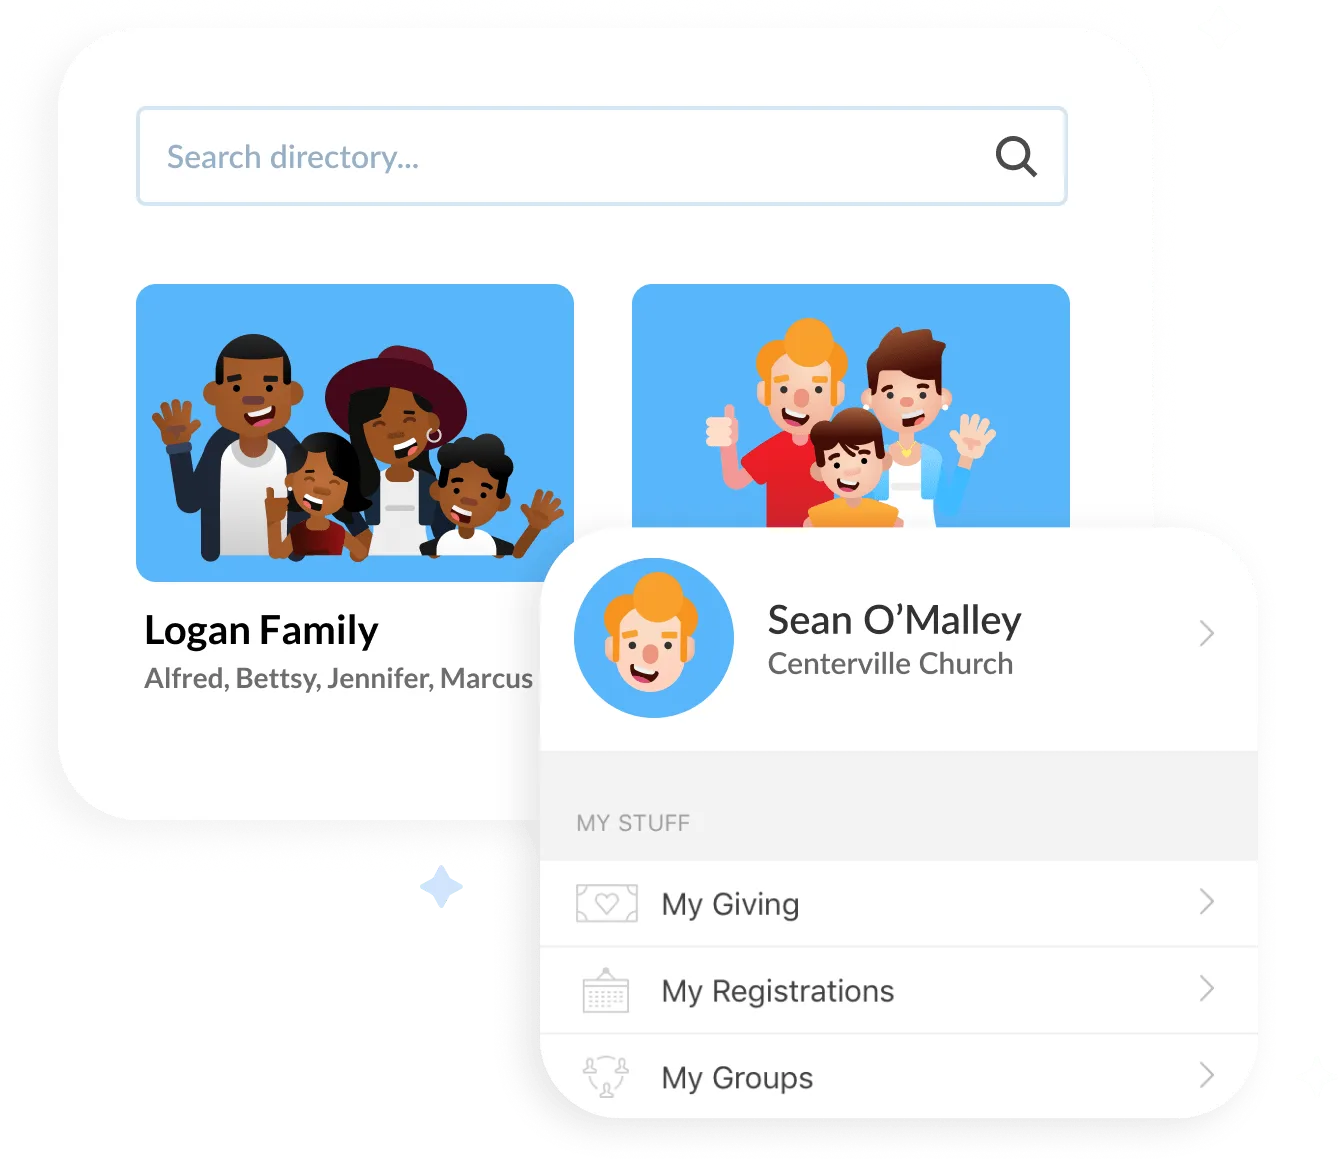Viewport: 1338px width, 1167px height.
Task: Select the My Groups menu item
Action: tap(899, 1077)
